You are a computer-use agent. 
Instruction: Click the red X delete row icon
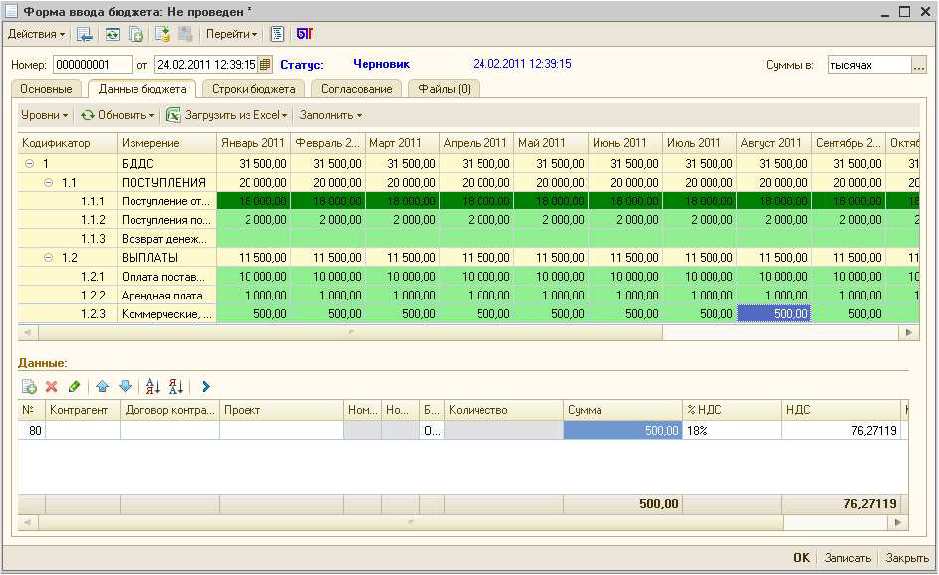pyautogui.click(x=51, y=386)
